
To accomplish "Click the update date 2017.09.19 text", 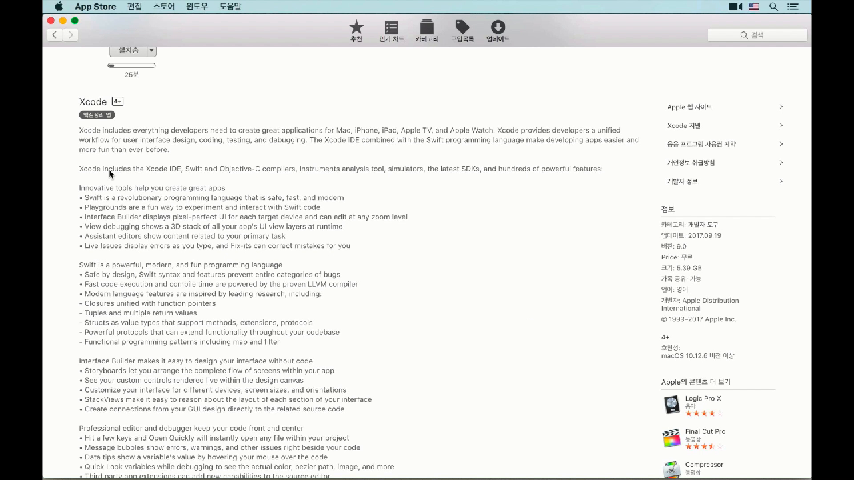I will coord(704,236).
